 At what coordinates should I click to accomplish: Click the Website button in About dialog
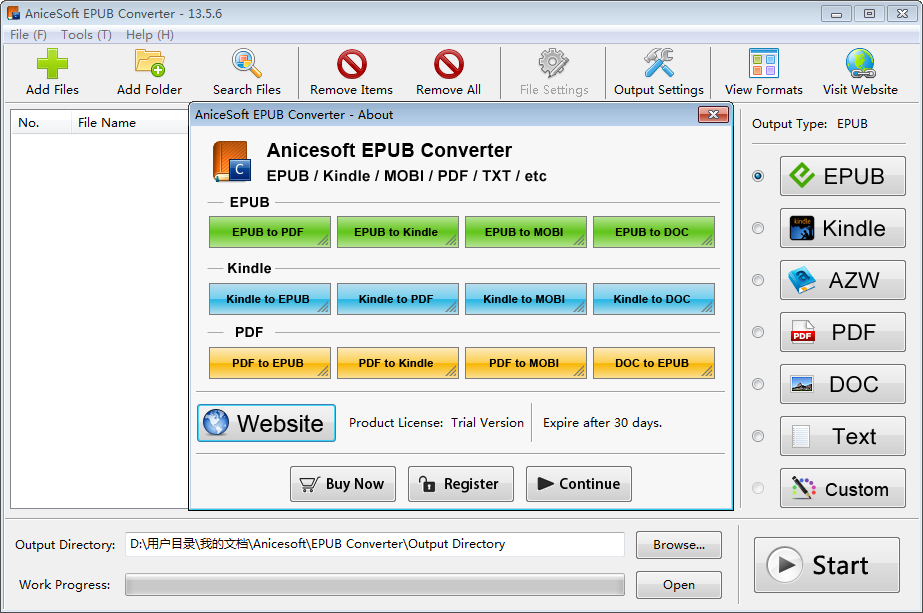point(266,423)
